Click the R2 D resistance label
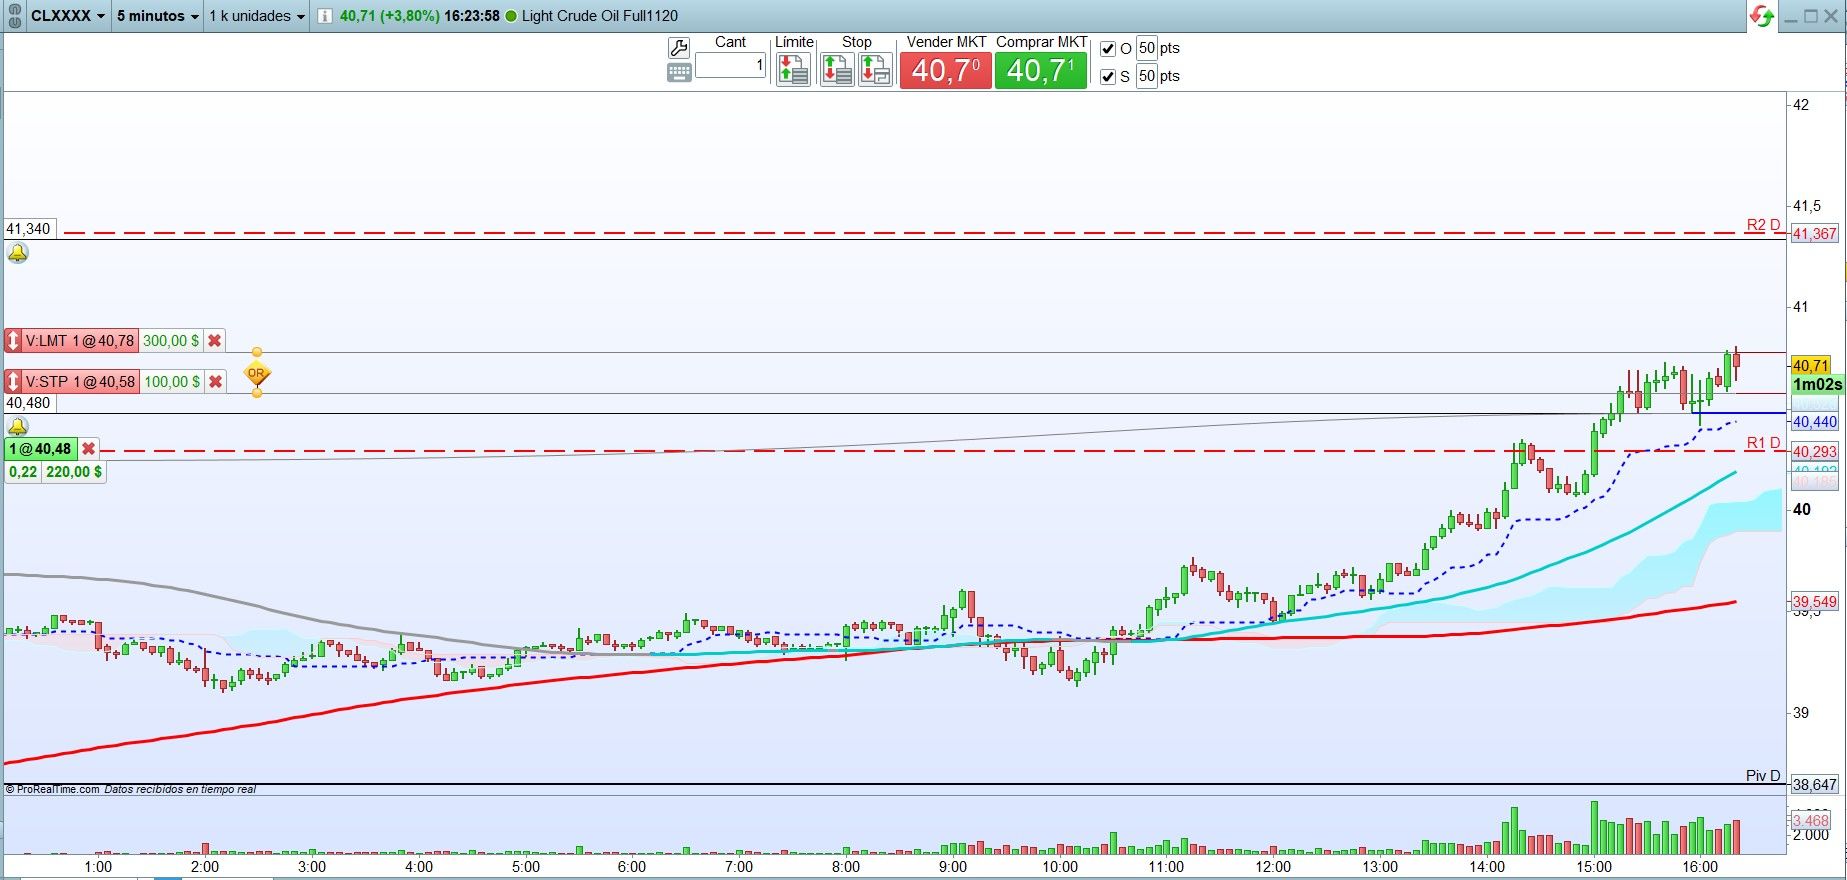Screen dimensions: 1847x880 pos(1763,225)
